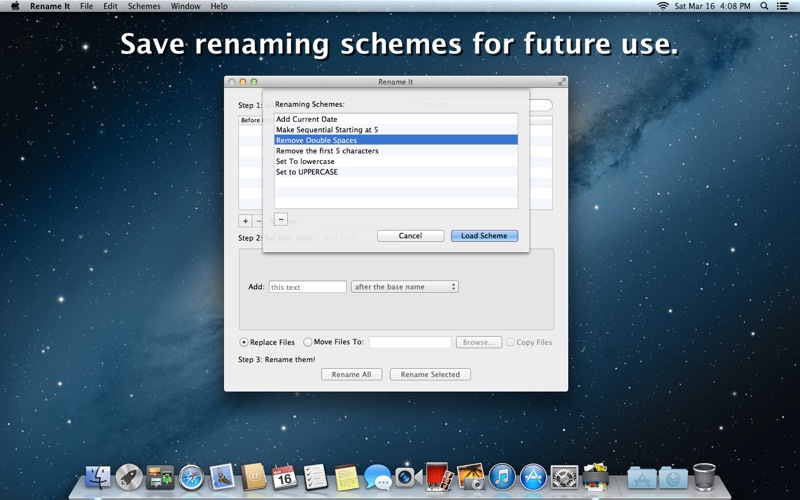This screenshot has height=500, width=800.
Task: Open Applications folder in dock
Action: tap(642, 478)
